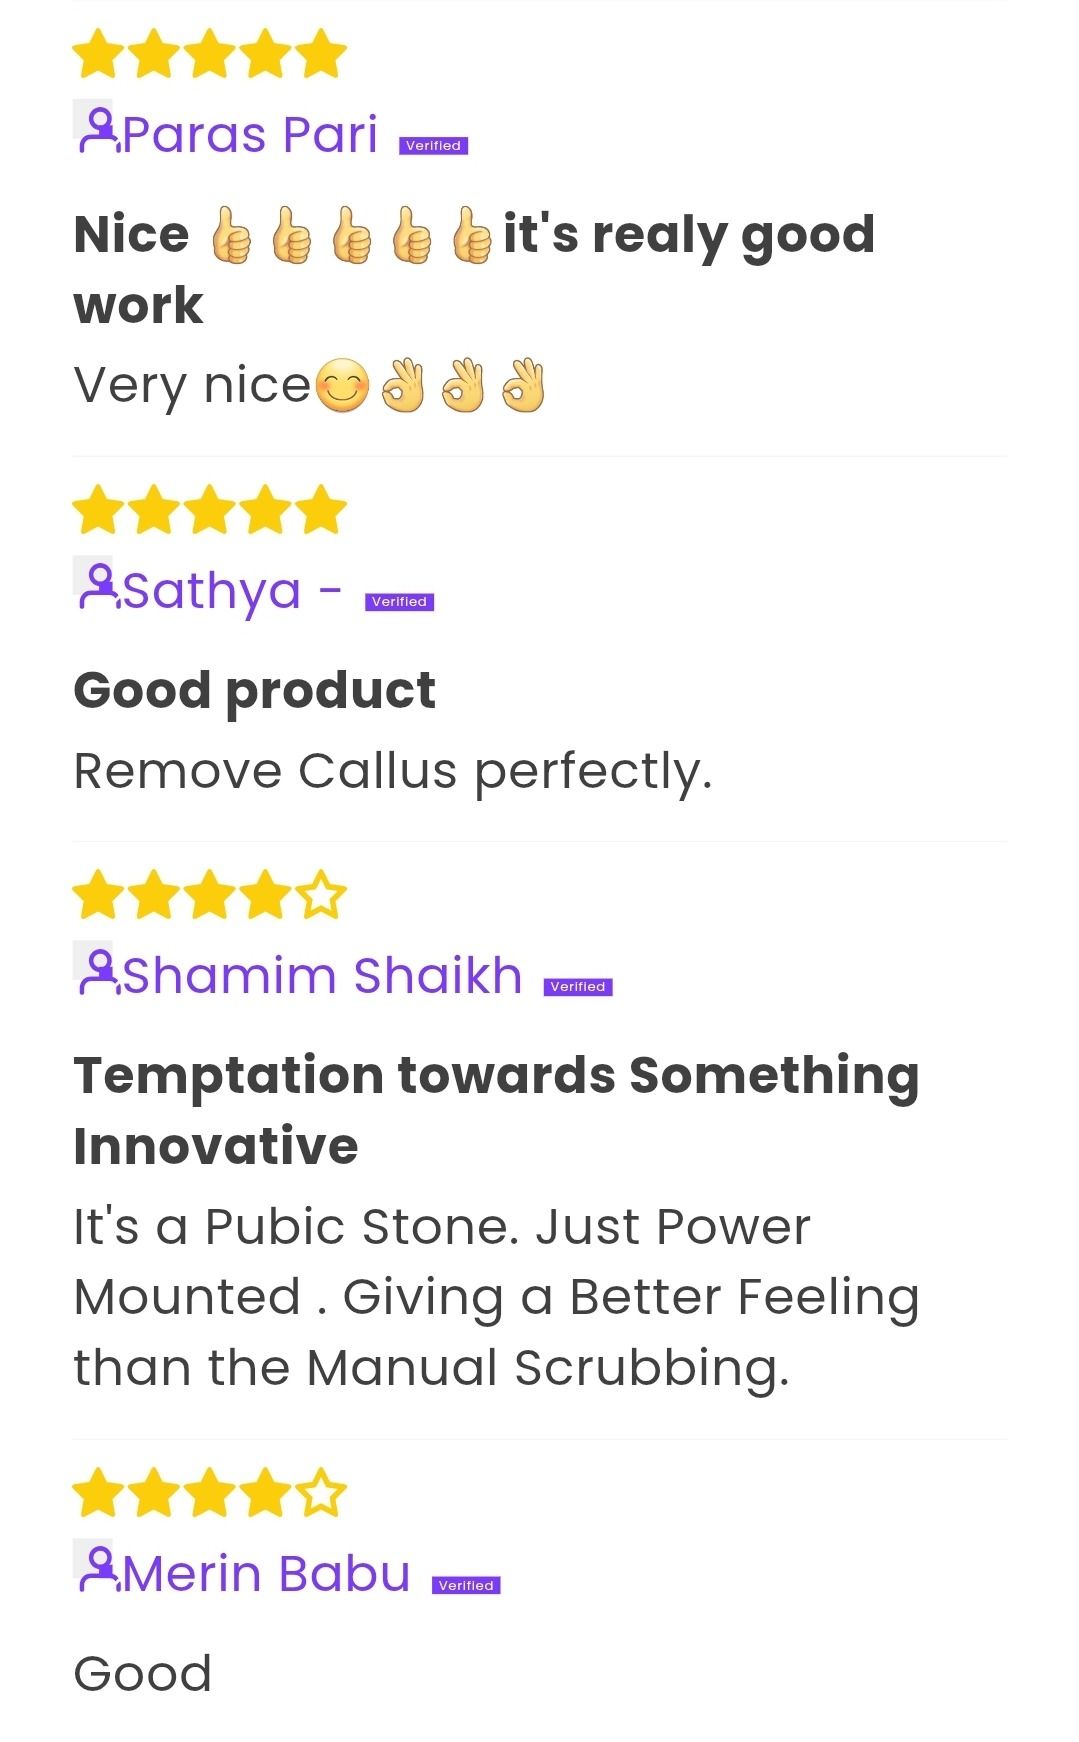This screenshot has height=1742, width=1079.
Task: Click the first thumbs-up emoji in Paras Pari's review
Action: click(x=231, y=236)
